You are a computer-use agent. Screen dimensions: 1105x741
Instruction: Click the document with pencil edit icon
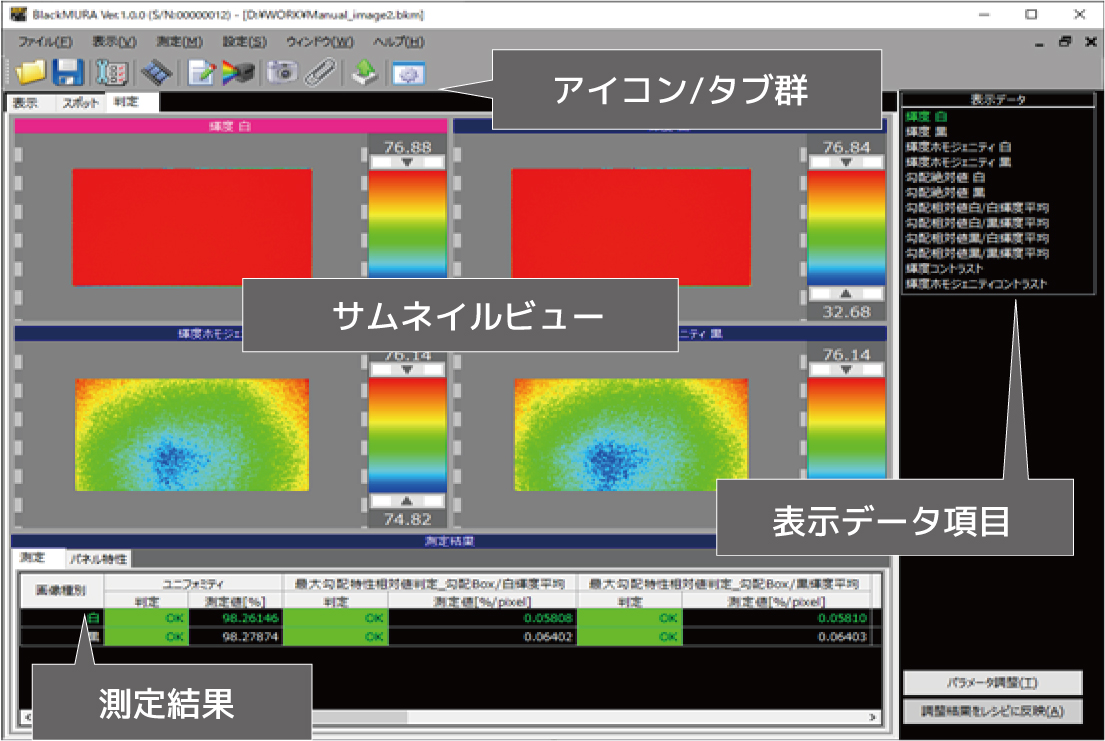tap(201, 73)
